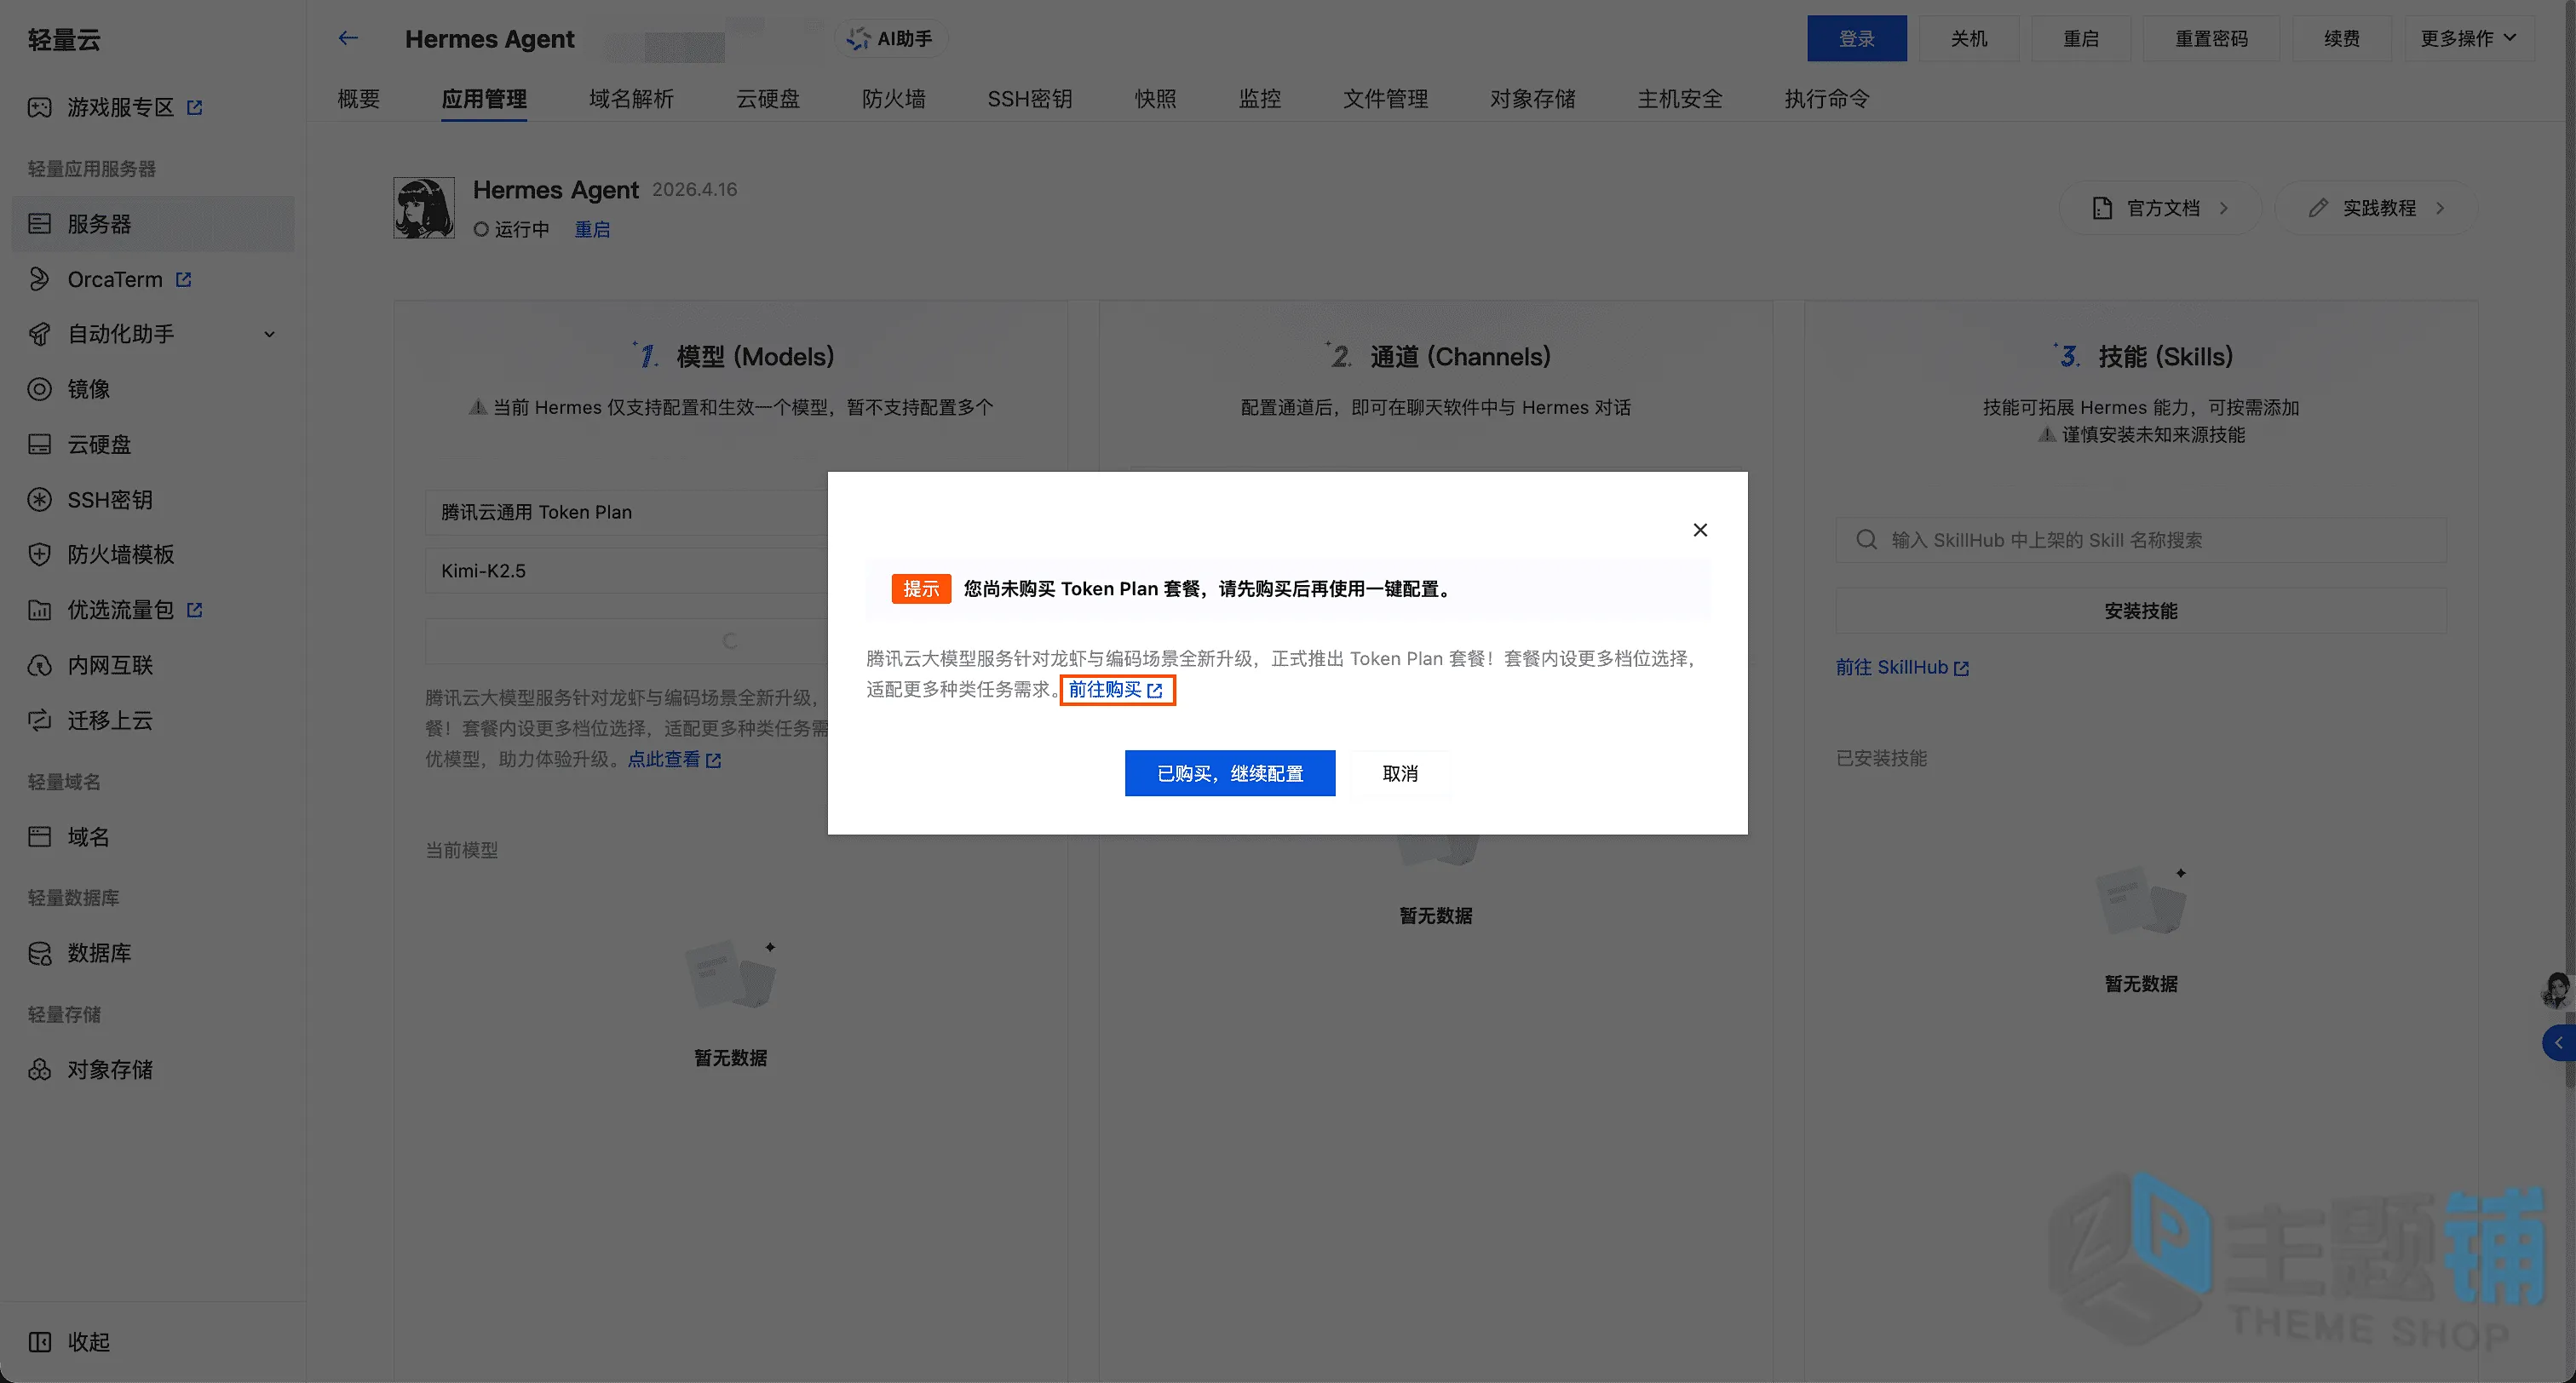Click the 迁移上云 icon
The width and height of the screenshot is (2576, 1383).
[39, 720]
